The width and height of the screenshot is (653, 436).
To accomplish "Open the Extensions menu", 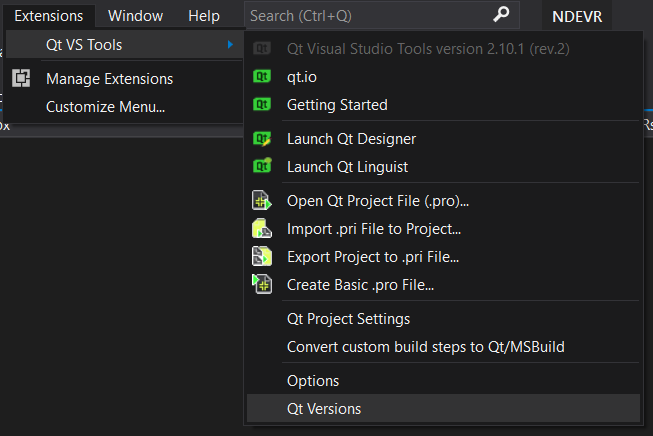I will (x=48, y=16).
